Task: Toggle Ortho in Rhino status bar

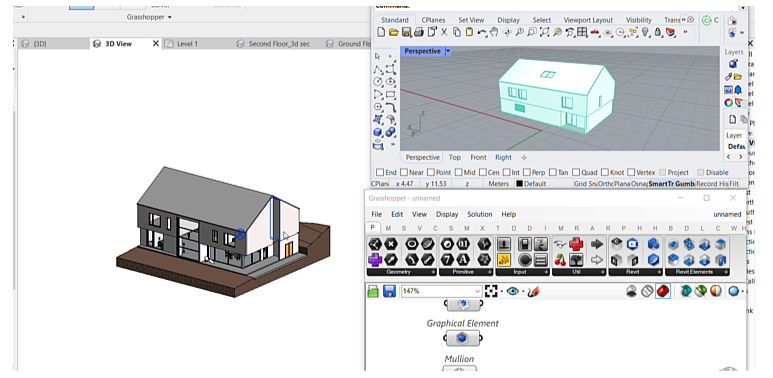Action: pos(606,184)
